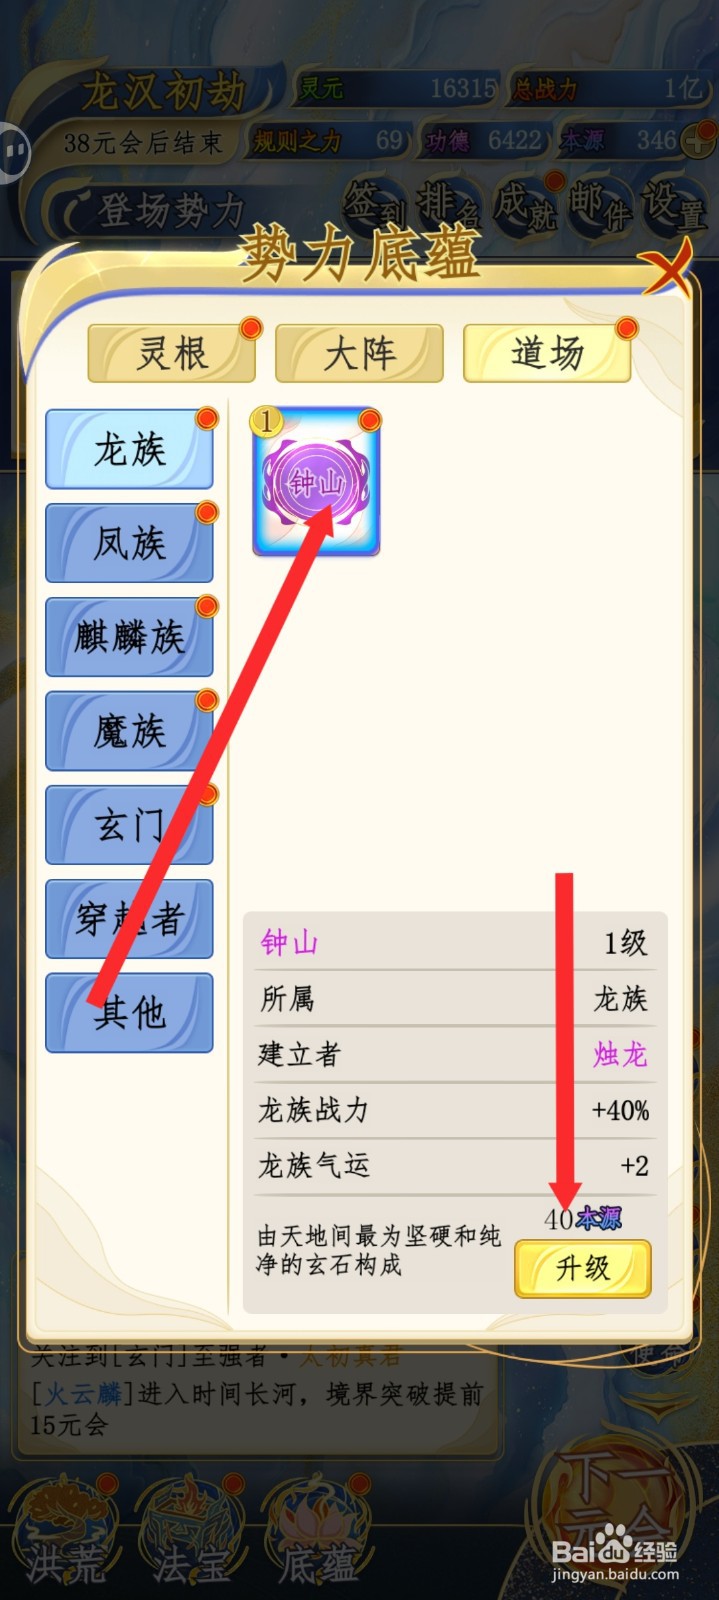Tap the pause icon at left edge

click(14, 153)
